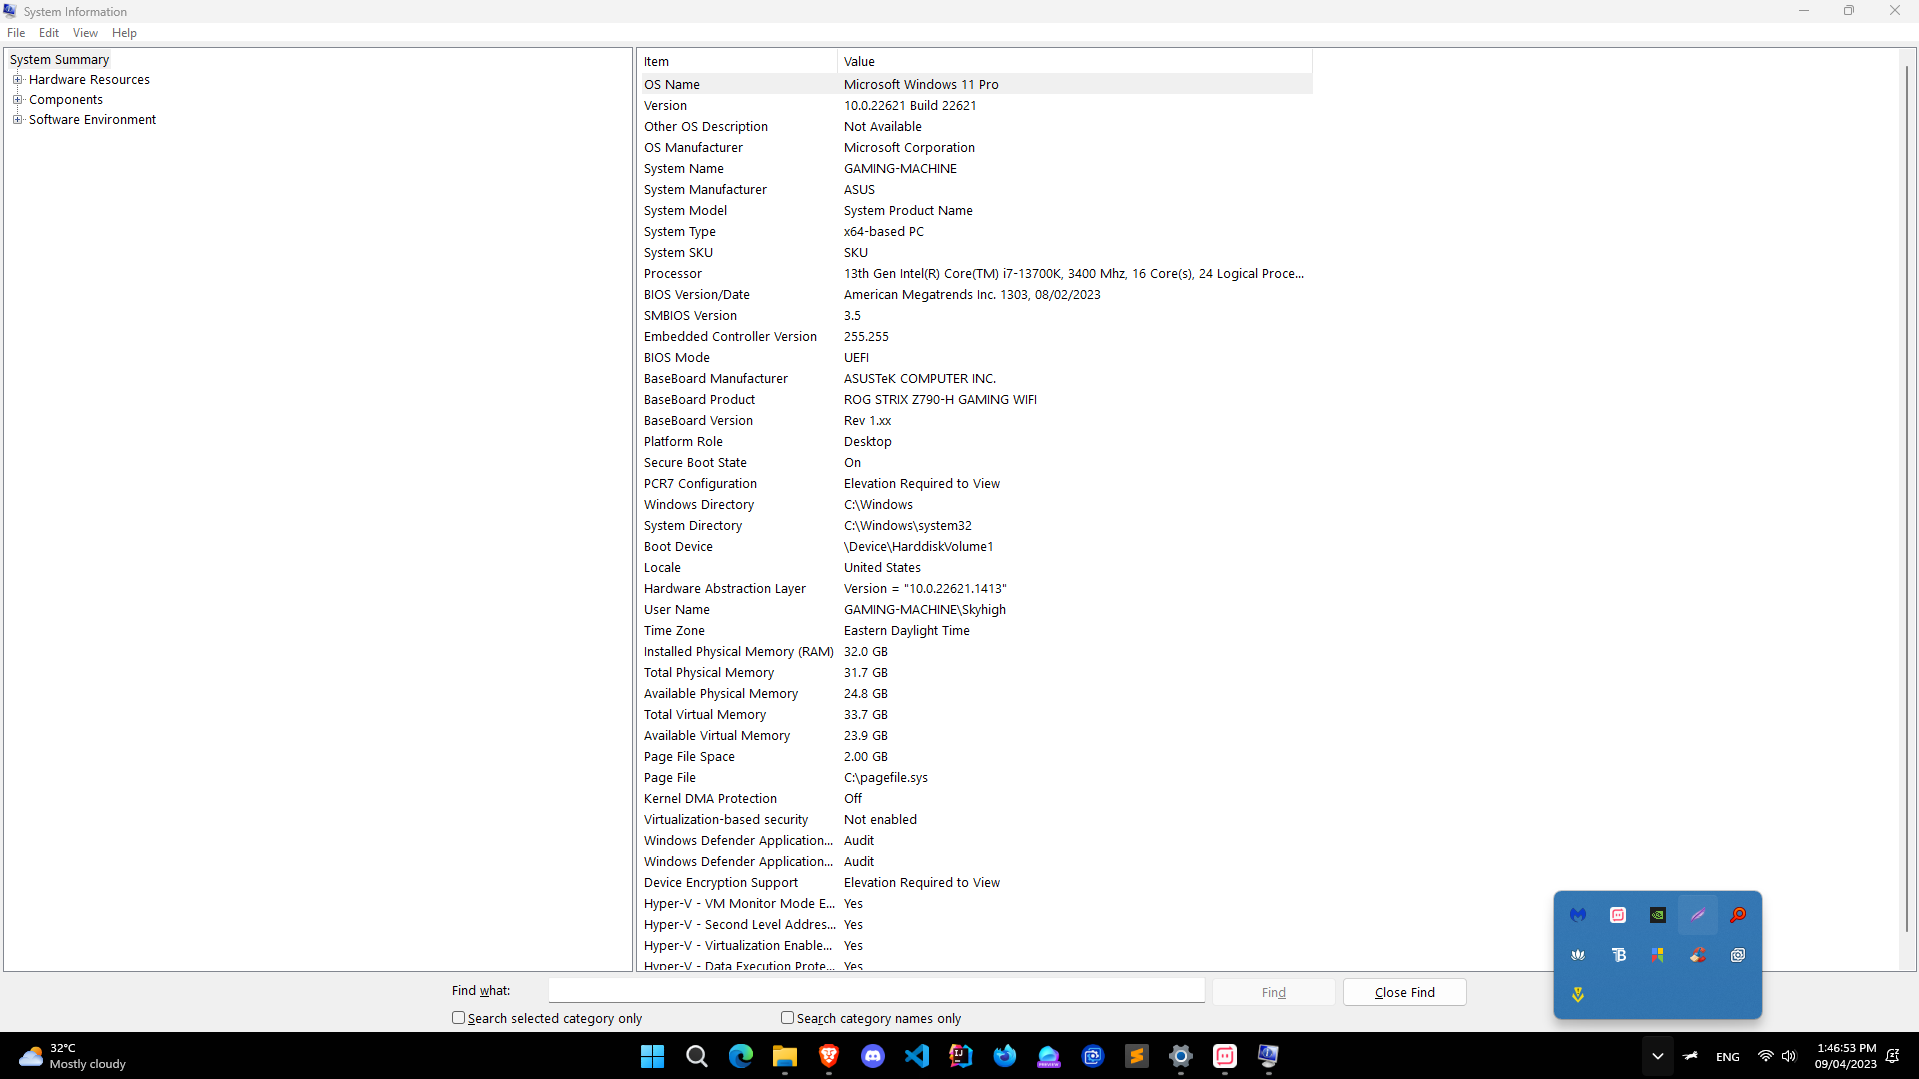Select the OS Name row
Viewport: 1919px width, 1079px height.
[x=976, y=85]
